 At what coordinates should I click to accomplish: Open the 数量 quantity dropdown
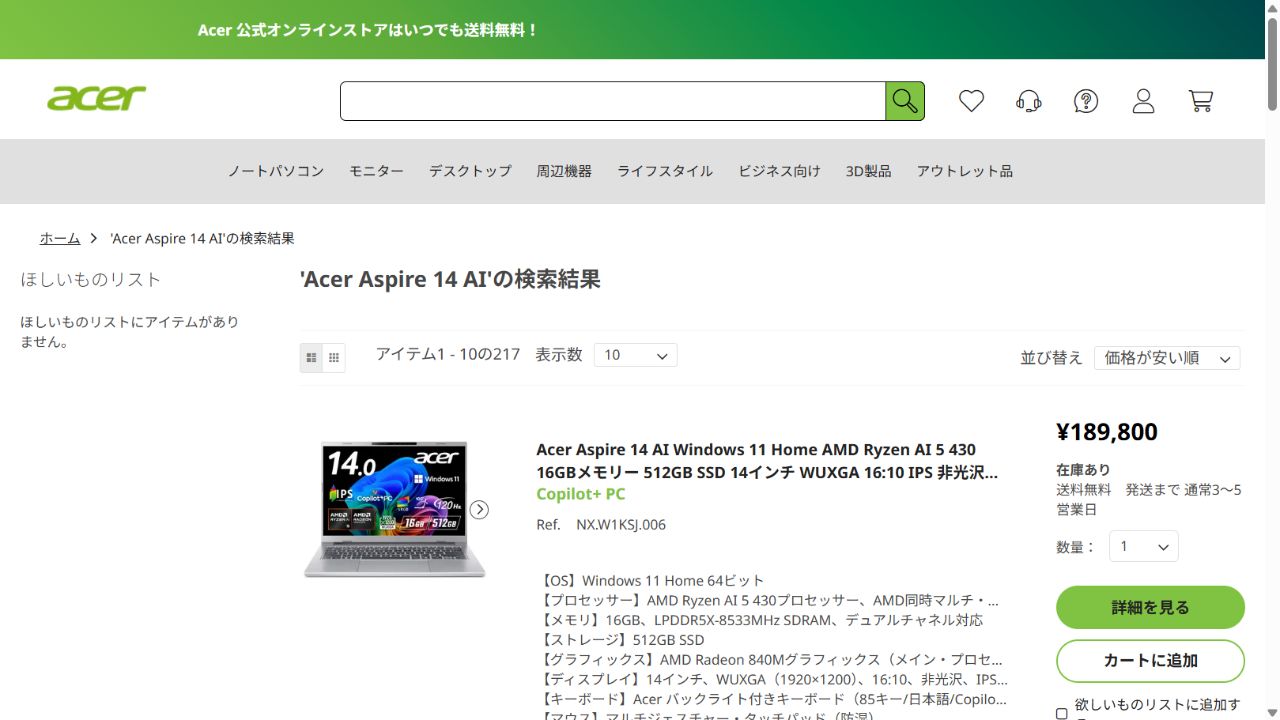pyautogui.click(x=1144, y=546)
